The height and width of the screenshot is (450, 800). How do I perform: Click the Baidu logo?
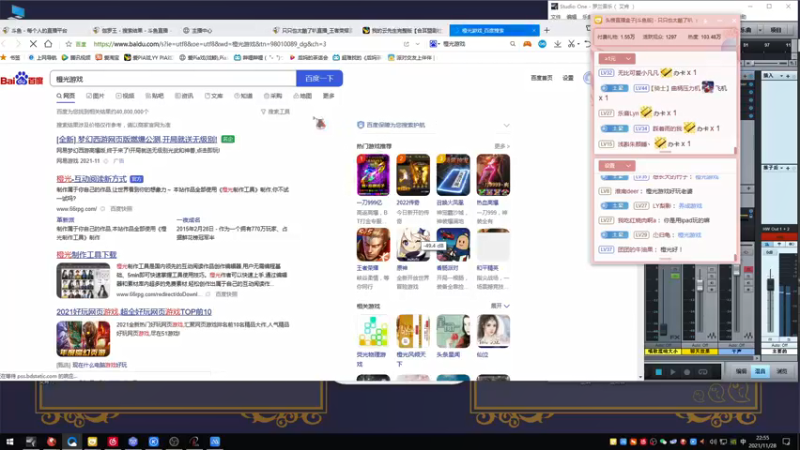[21, 79]
